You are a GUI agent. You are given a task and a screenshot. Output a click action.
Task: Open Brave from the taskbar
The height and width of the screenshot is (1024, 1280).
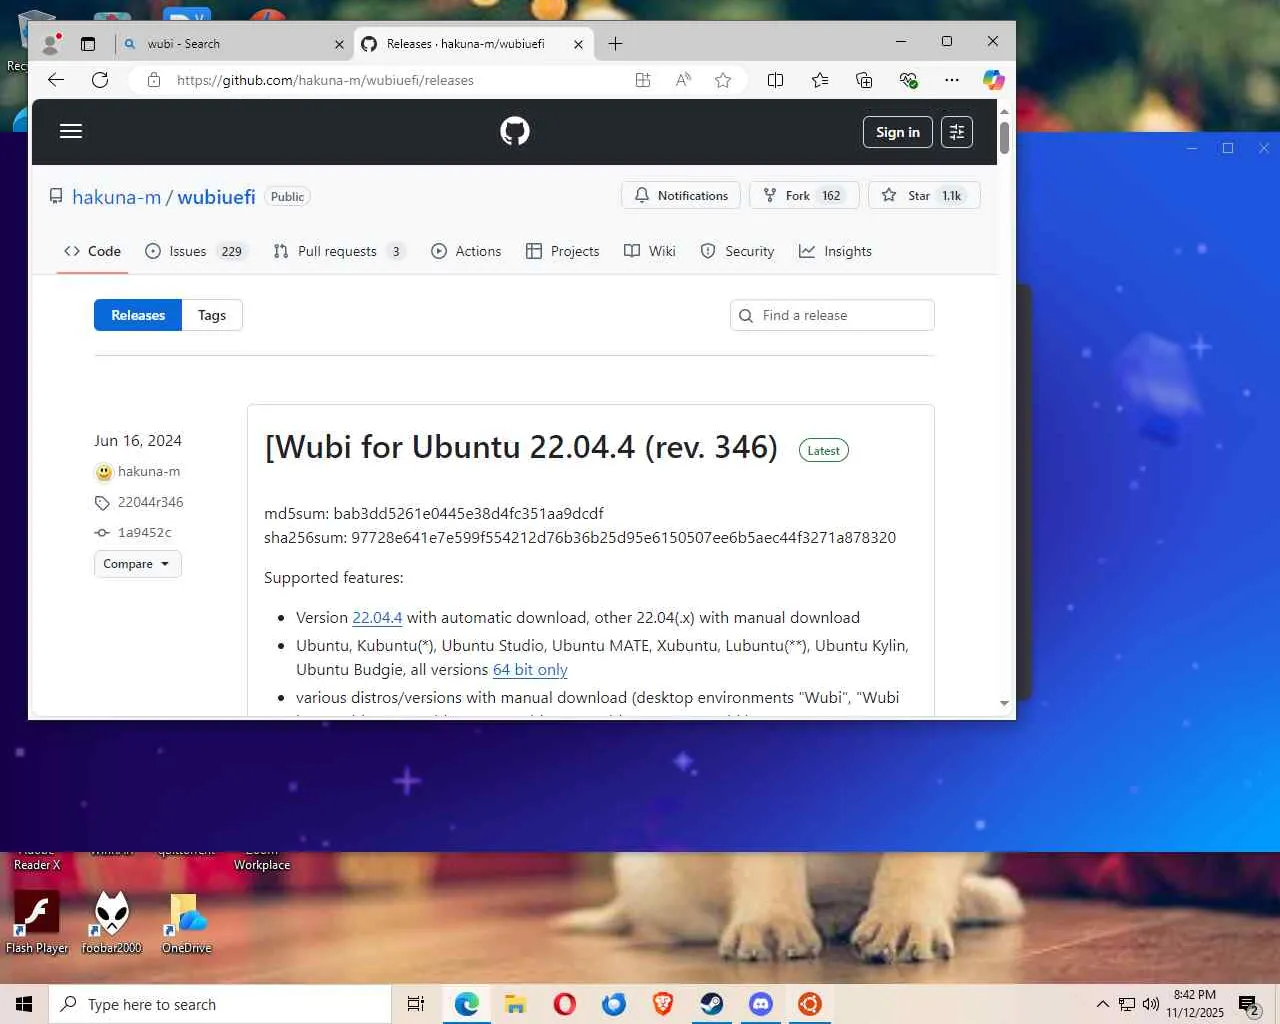[x=663, y=1004]
